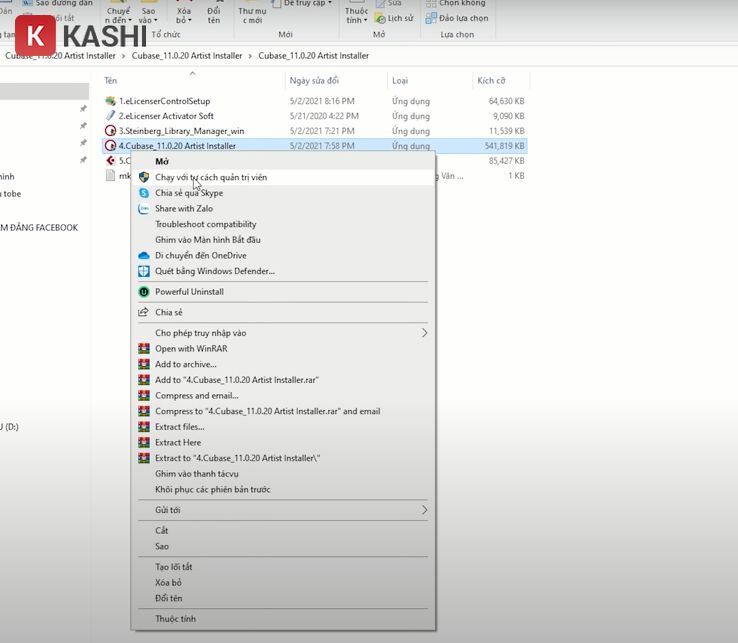The height and width of the screenshot is (643, 738).
Task: Sort by the Loại column header
Action: point(430,80)
